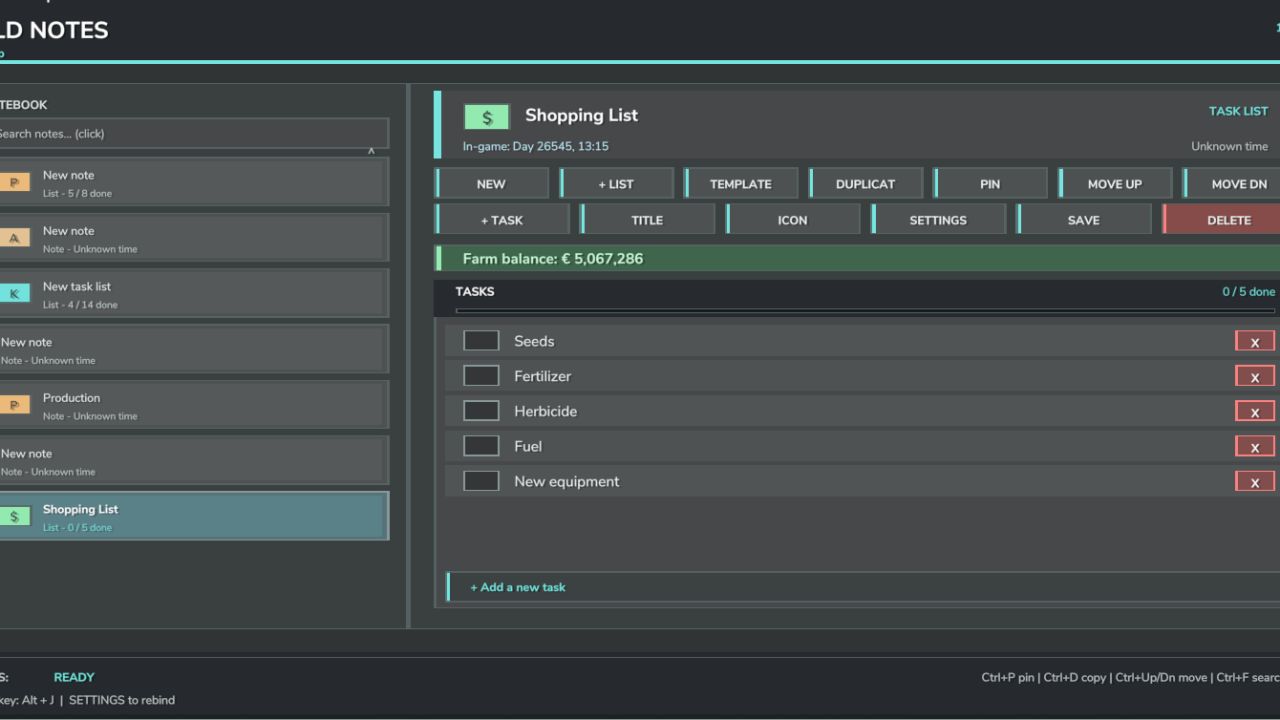Click the 'In-game: Day 26545, 13:15' text
This screenshot has width=1280, height=720.
coord(536,146)
